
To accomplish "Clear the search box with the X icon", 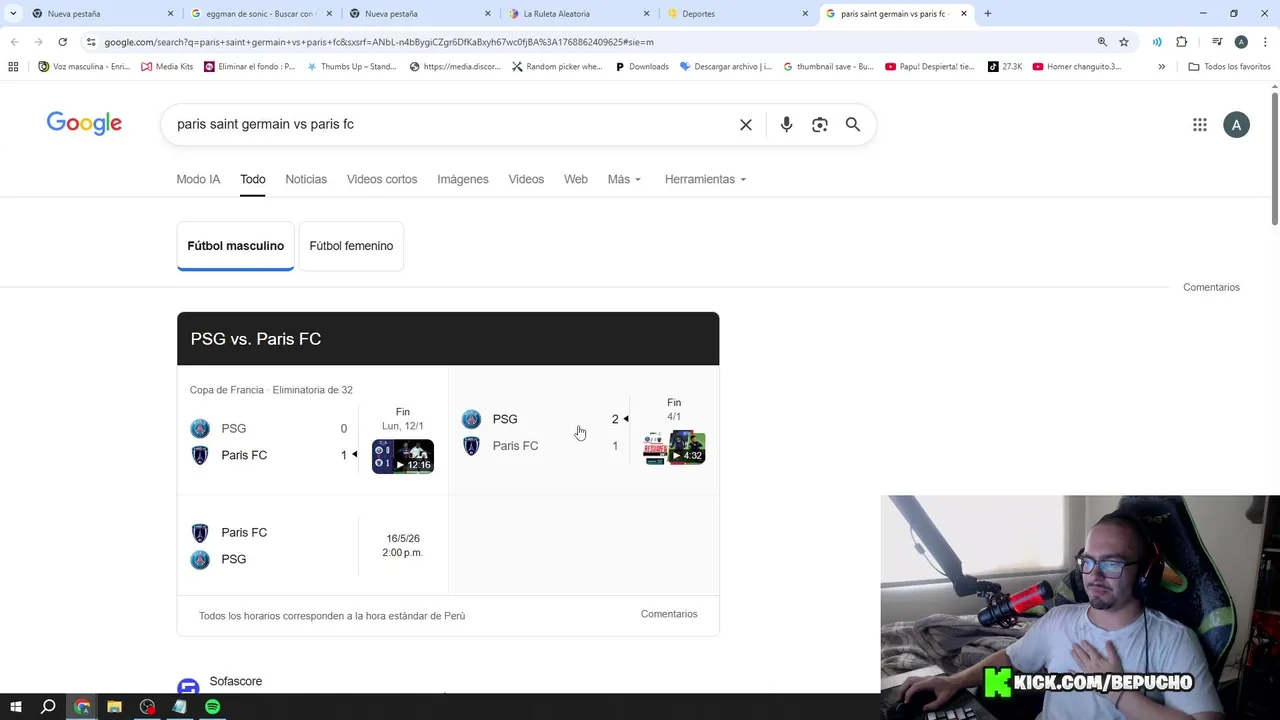I will [746, 125].
